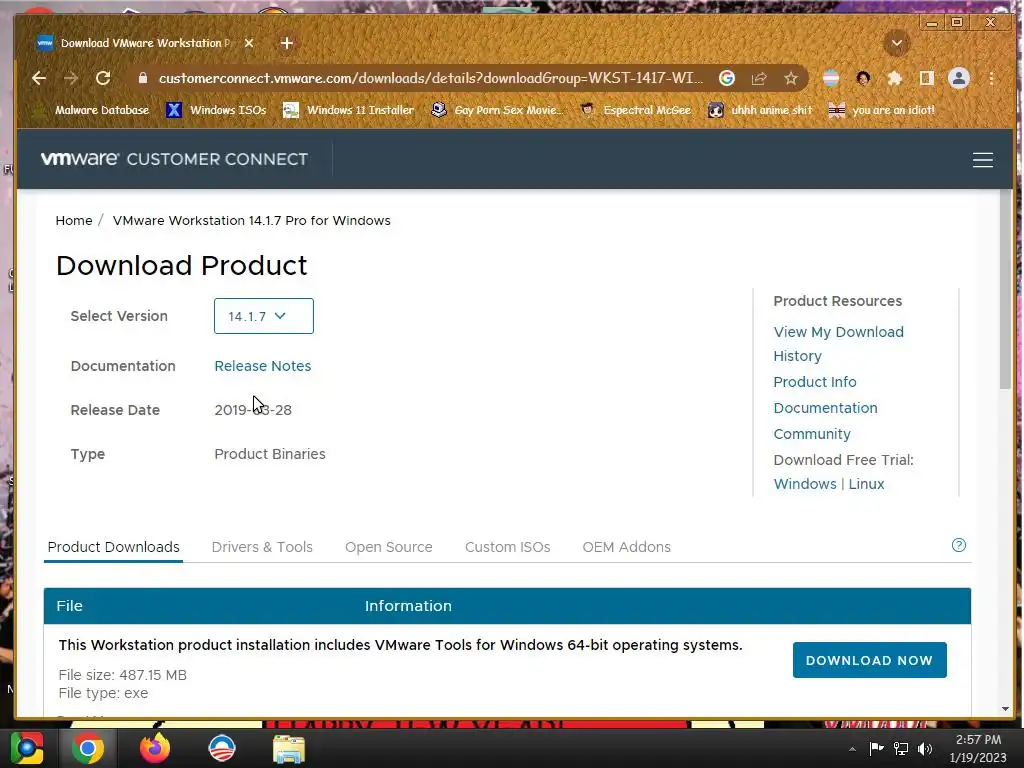The height and width of the screenshot is (768, 1024).
Task: Open the VMware hamburger menu
Action: pyautogui.click(x=983, y=160)
